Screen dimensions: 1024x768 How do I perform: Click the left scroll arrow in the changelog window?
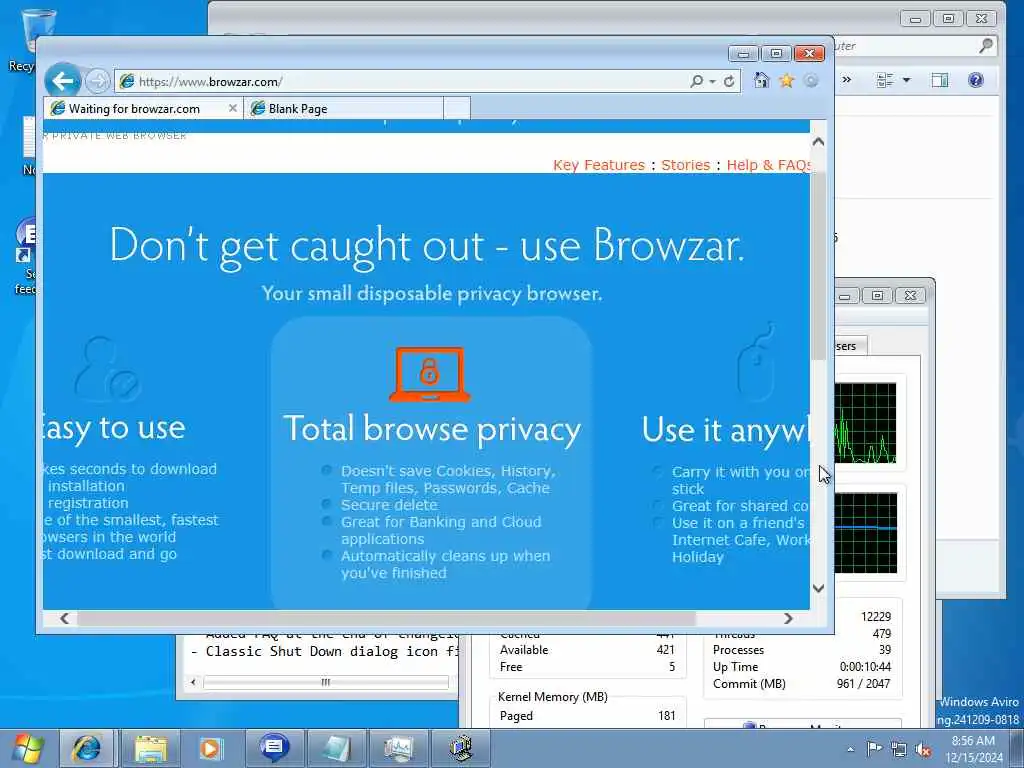click(x=193, y=682)
